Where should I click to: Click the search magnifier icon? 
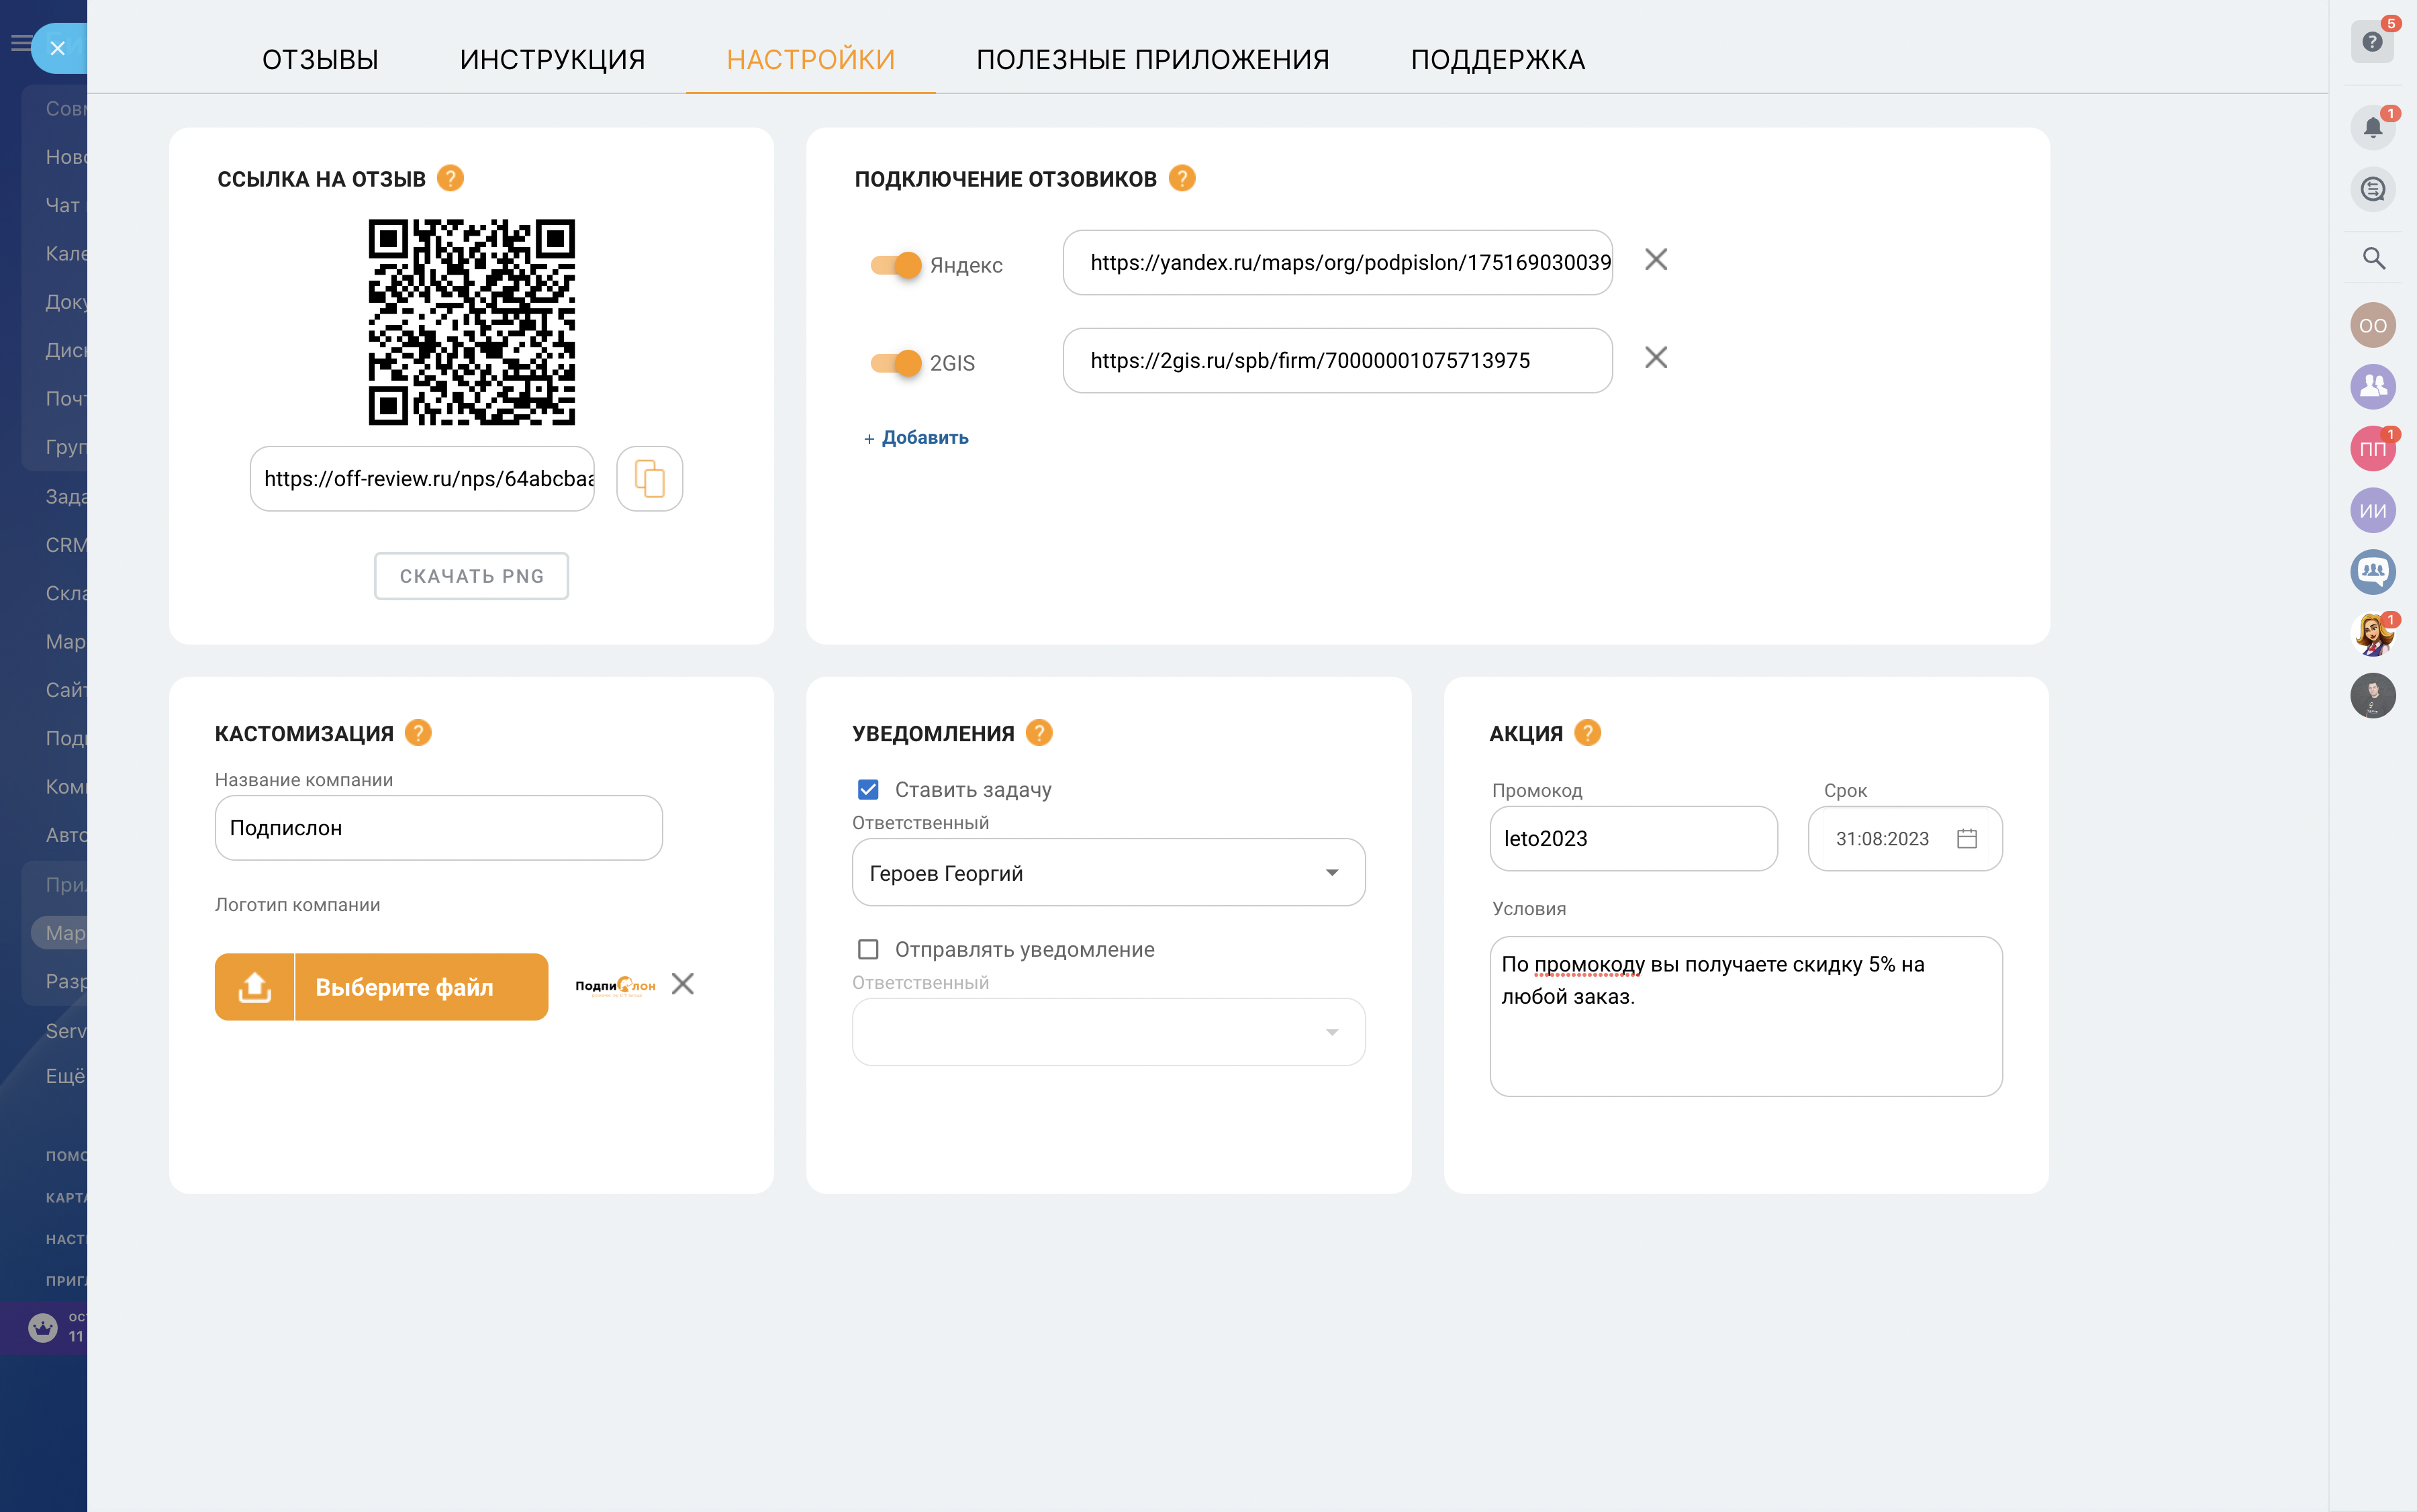pos(2373,259)
